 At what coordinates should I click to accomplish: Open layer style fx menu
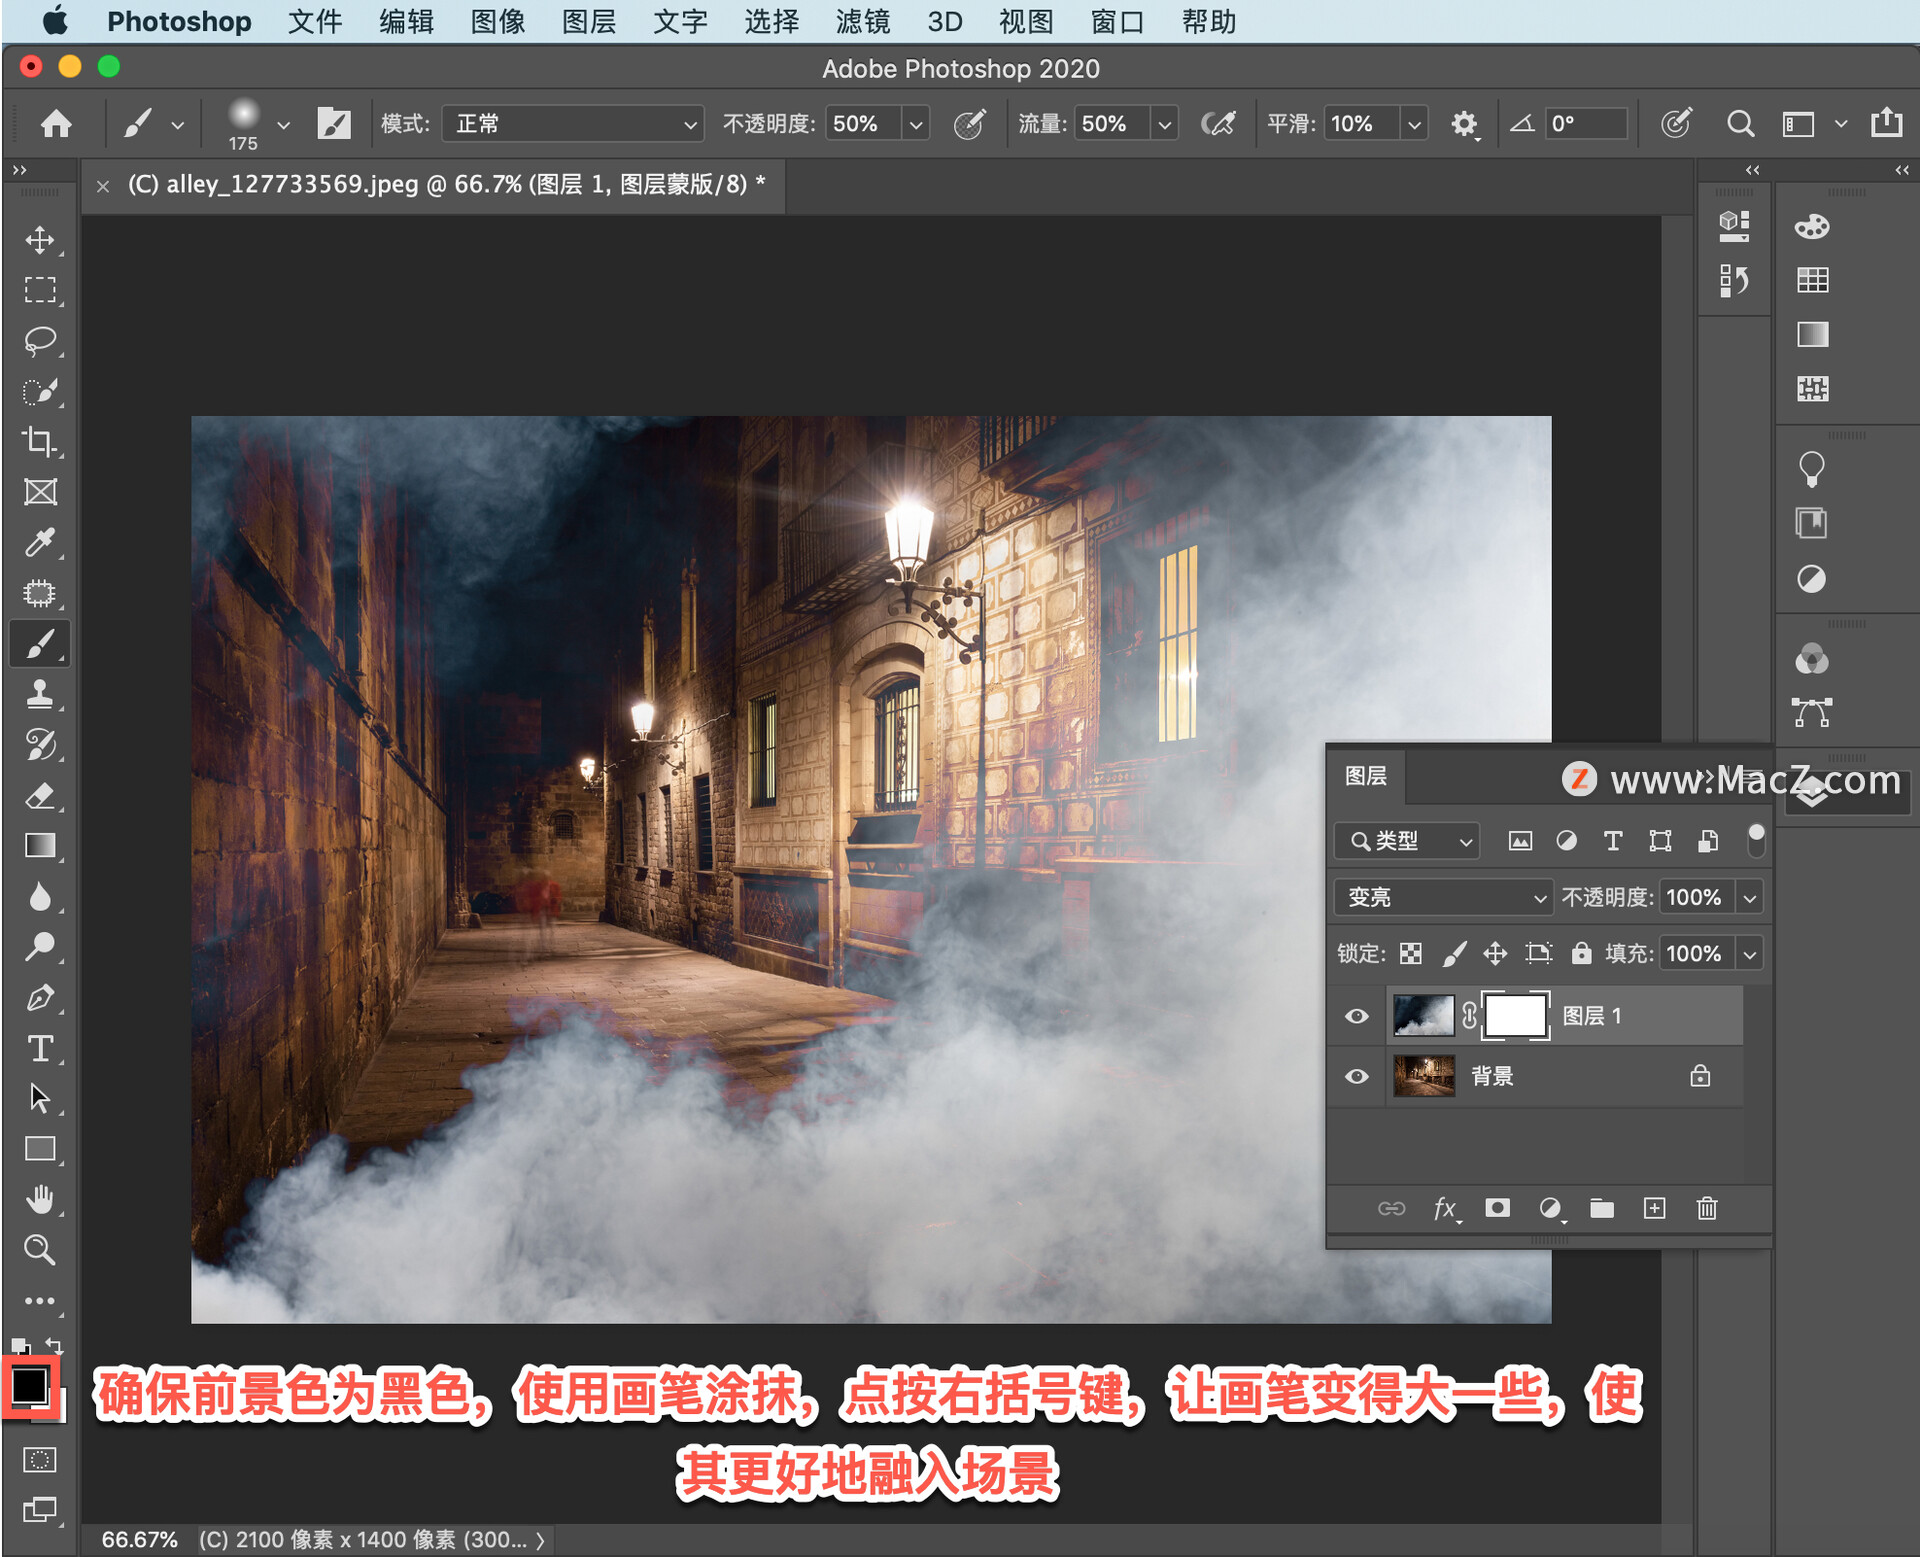(1445, 1208)
